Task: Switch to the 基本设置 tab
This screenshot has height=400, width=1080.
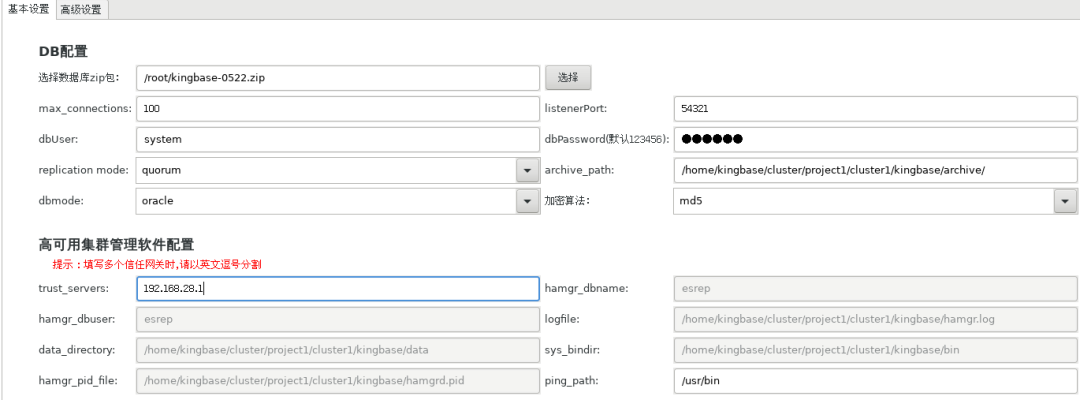Action: (28, 9)
